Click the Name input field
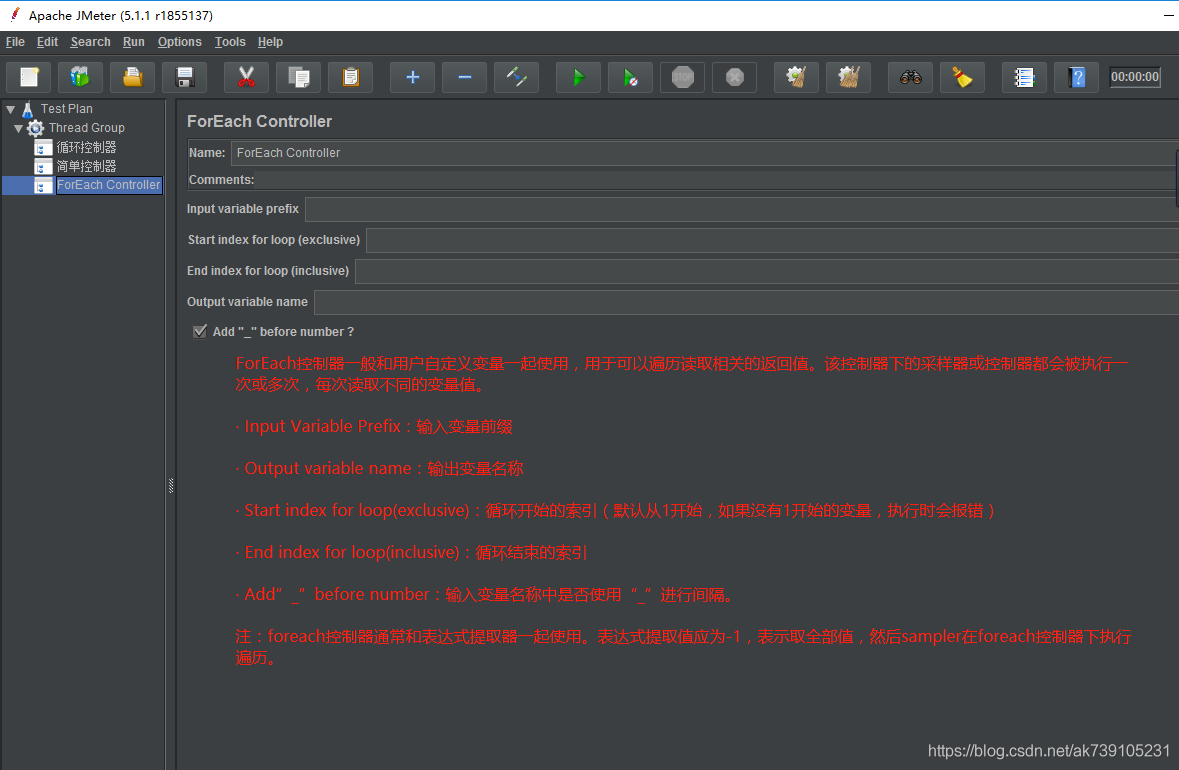Screen dimensions: 1179x770 click(705, 153)
